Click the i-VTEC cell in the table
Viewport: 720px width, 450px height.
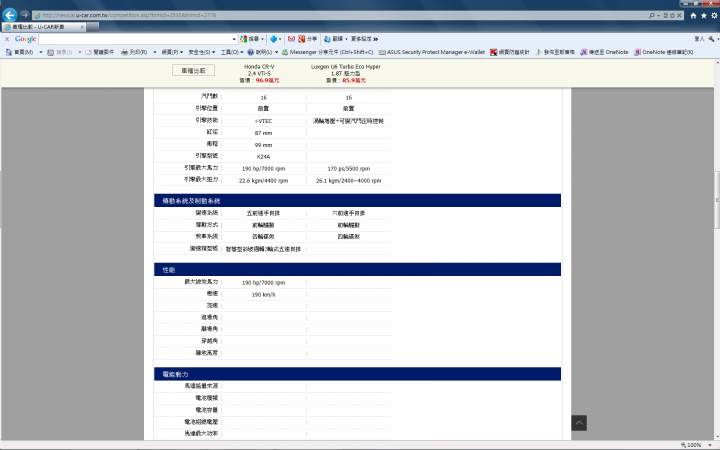click(x=264, y=121)
